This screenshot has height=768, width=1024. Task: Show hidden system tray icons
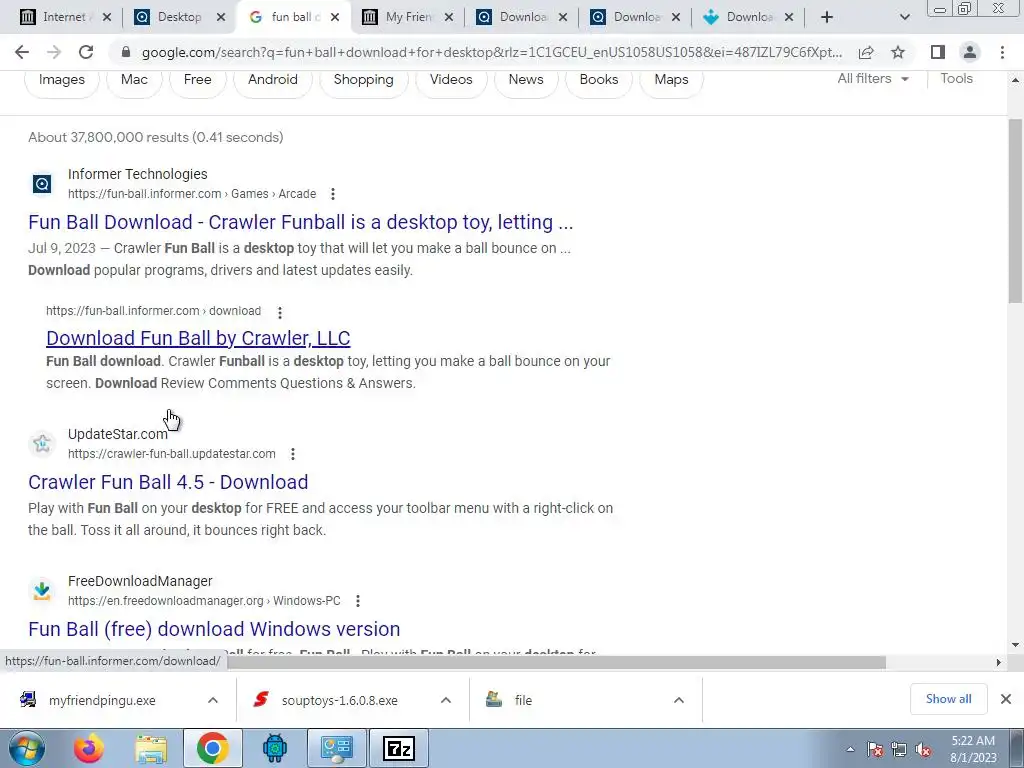click(850, 750)
